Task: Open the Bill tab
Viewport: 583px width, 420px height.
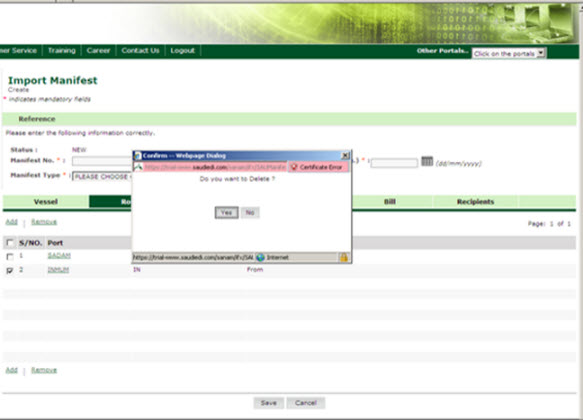Action: 390,201
